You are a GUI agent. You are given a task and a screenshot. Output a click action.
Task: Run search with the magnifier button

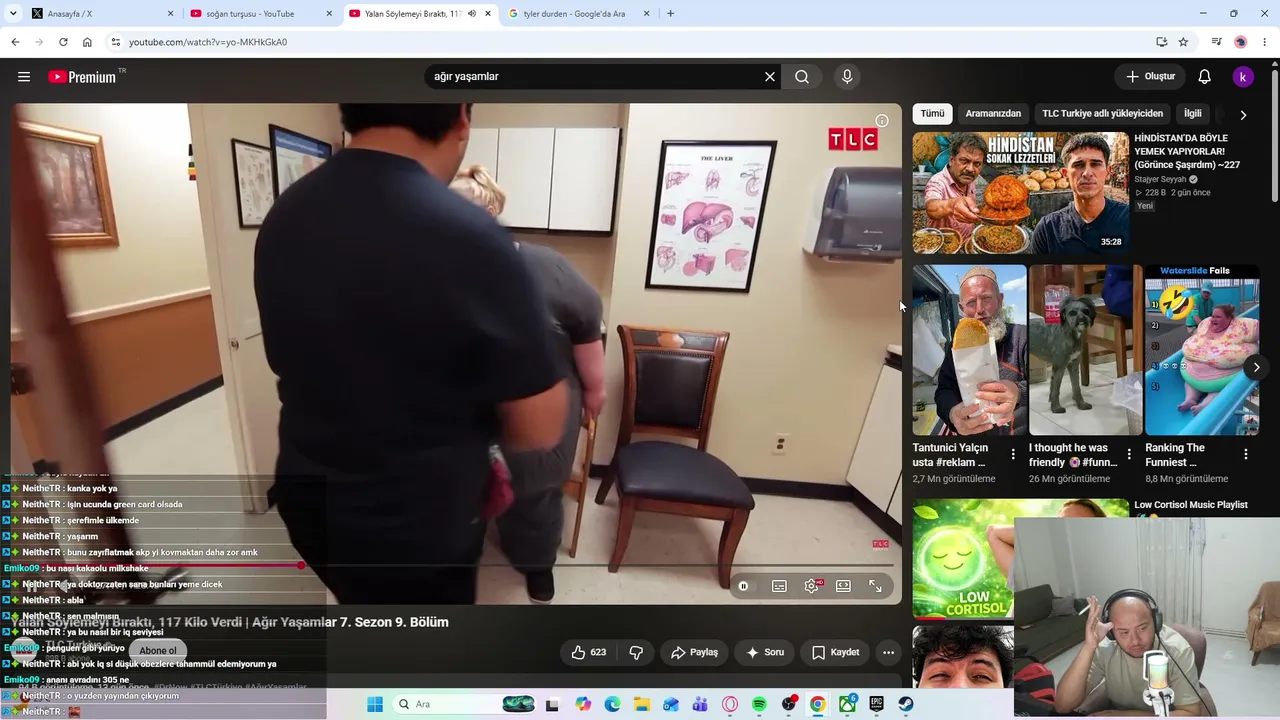pos(802,77)
